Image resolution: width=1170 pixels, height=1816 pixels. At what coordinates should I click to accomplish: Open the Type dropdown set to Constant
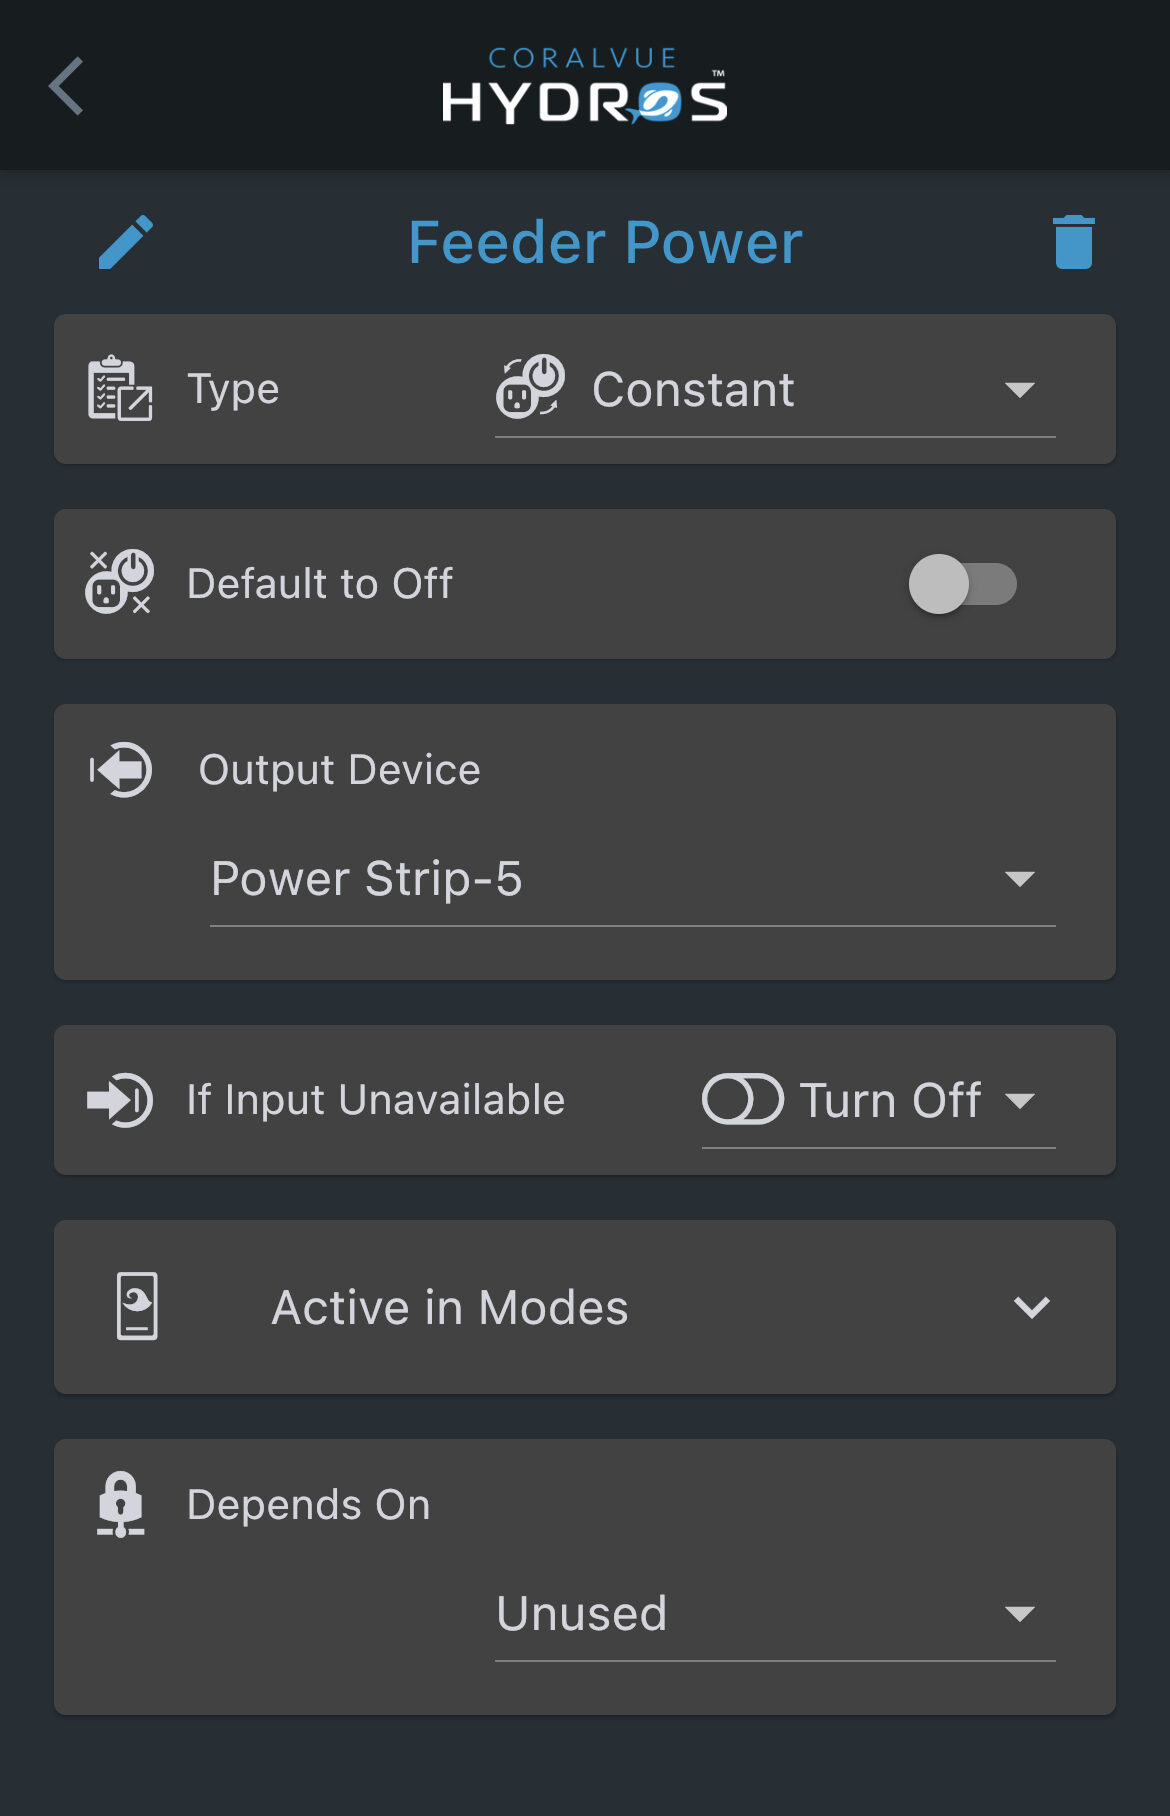tap(775, 390)
